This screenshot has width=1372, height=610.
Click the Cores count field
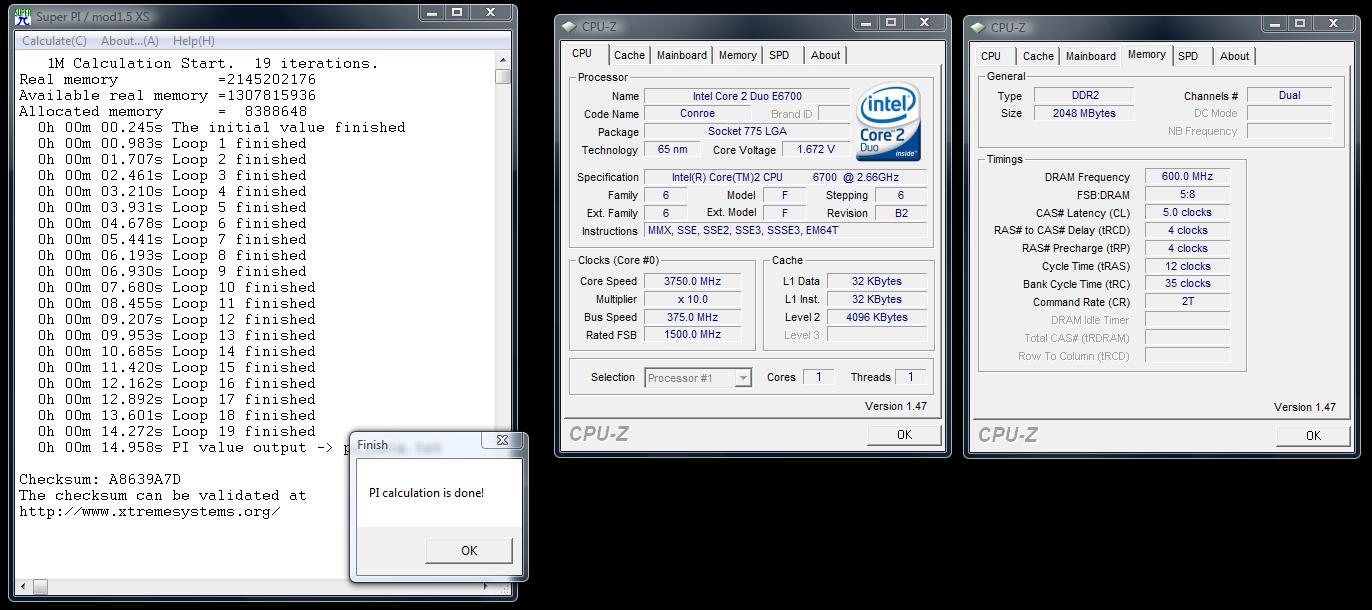[x=819, y=377]
